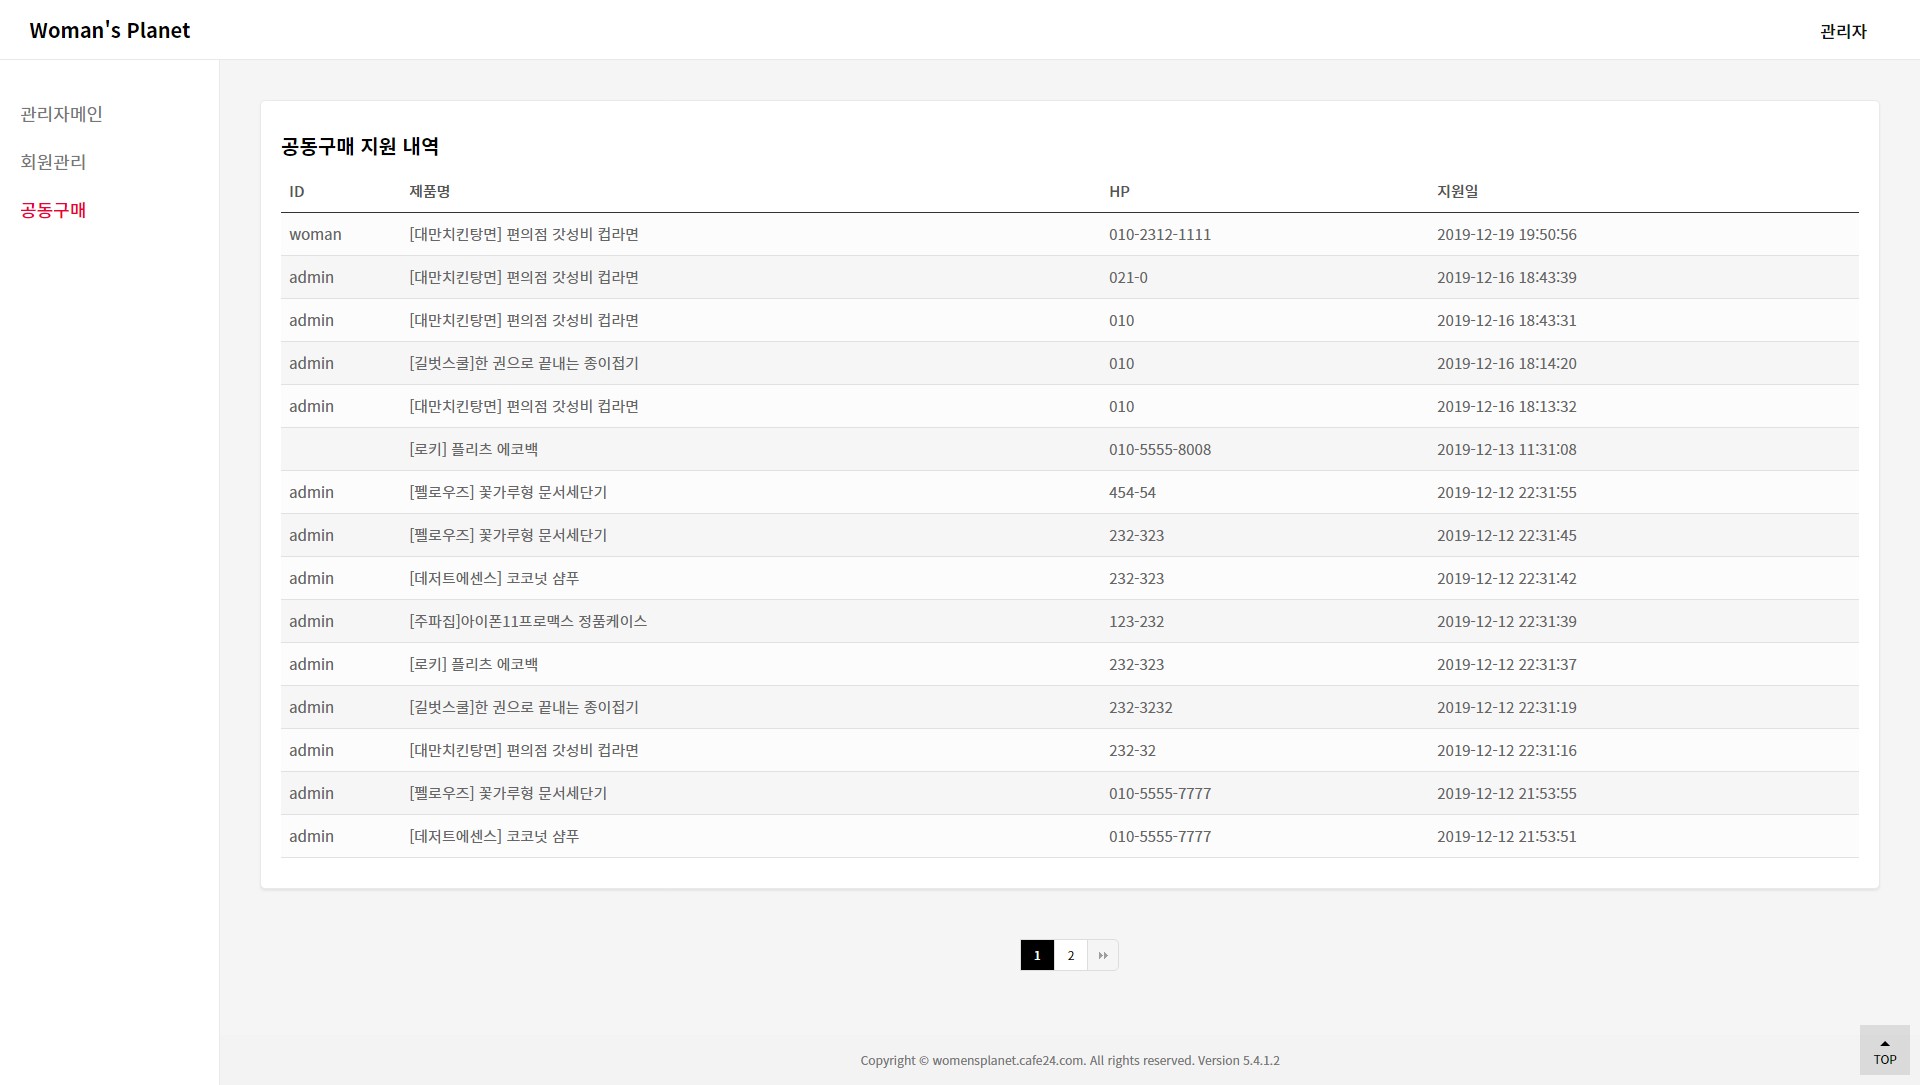Open the 관리자 account menu
1920x1085 pixels.
pos(1843,31)
